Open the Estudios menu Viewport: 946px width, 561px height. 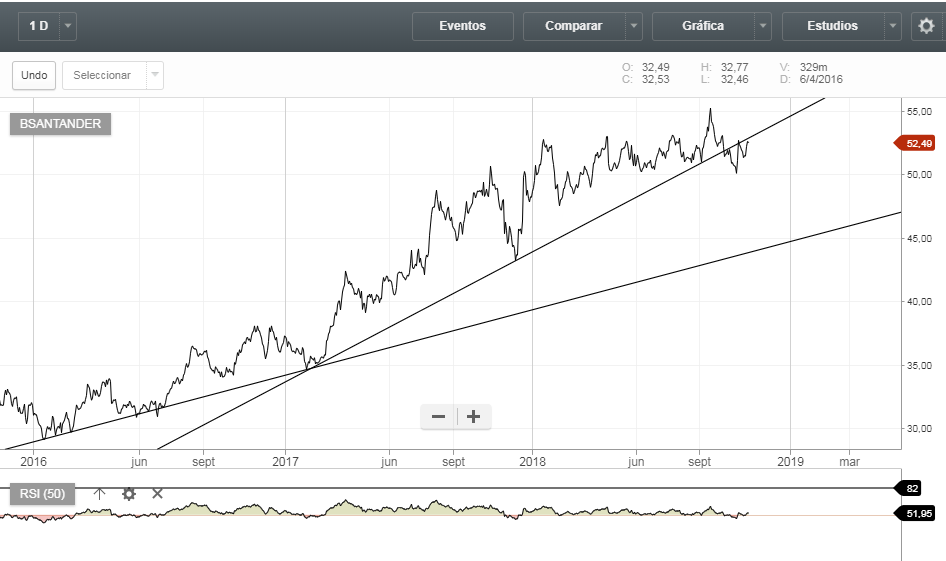click(x=833, y=26)
